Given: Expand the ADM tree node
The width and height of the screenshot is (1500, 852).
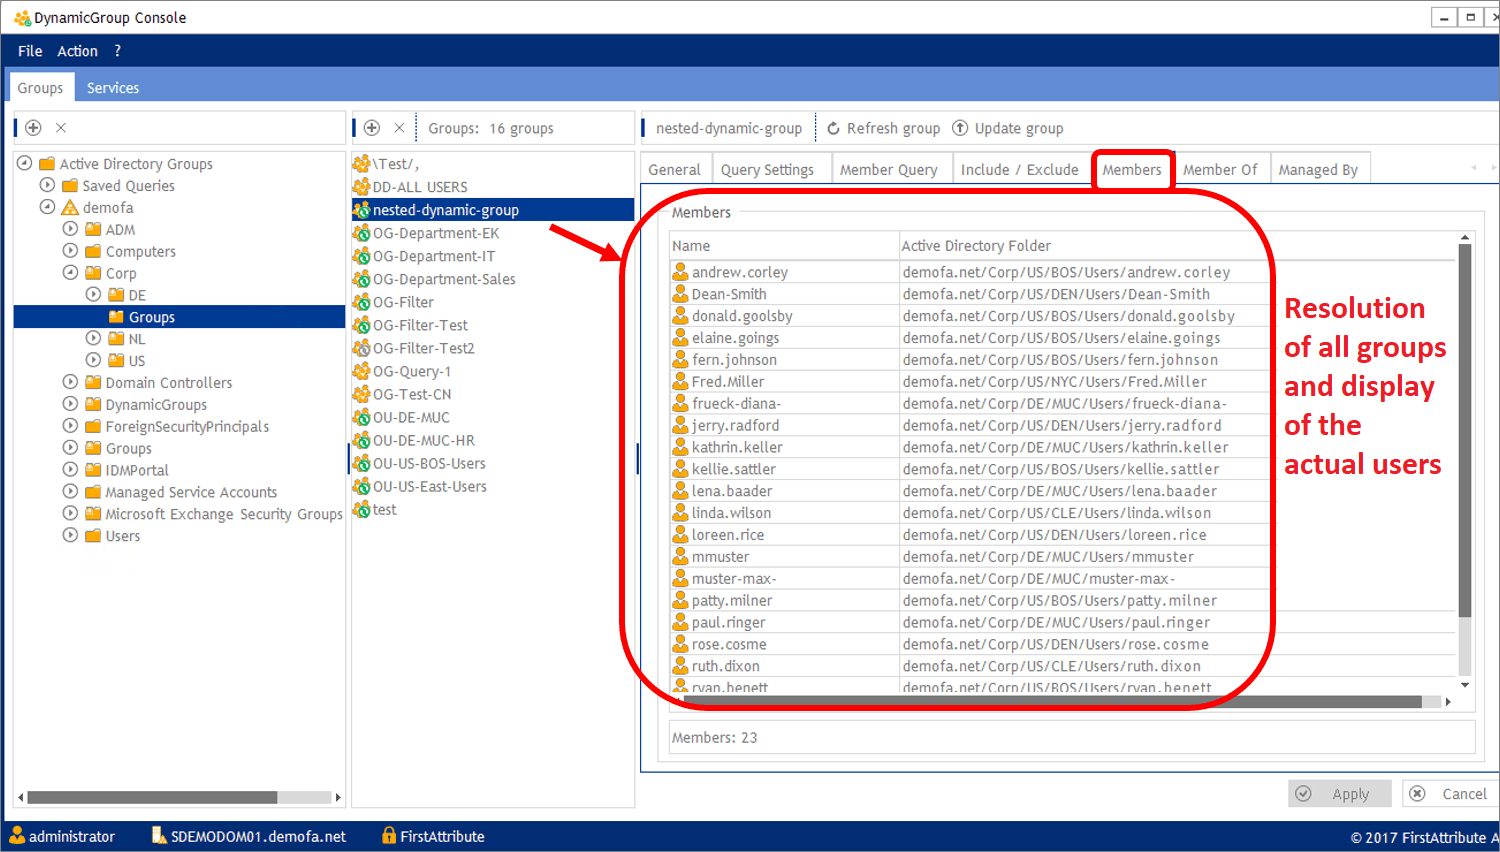Looking at the screenshot, I should pyautogui.click(x=69, y=229).
